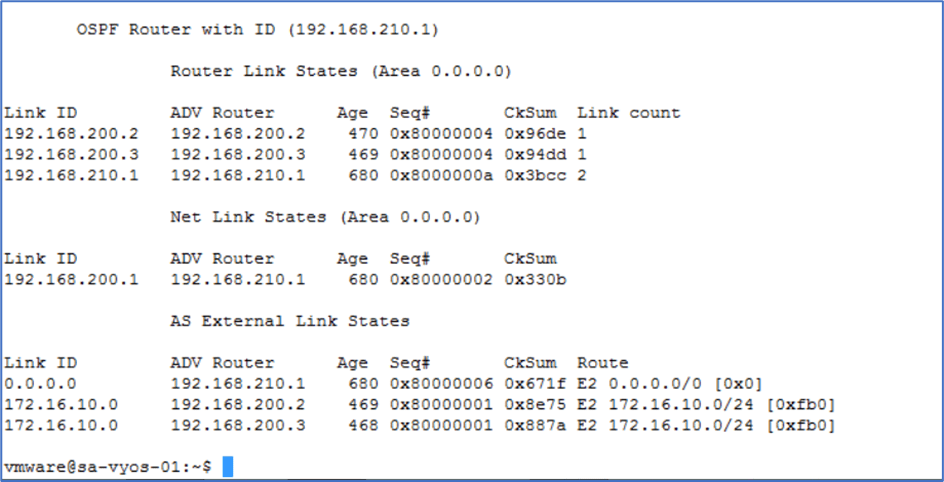This screenshot has width=944, height=482.
Task: Click the Link count column header
Action: pos(628,113)
